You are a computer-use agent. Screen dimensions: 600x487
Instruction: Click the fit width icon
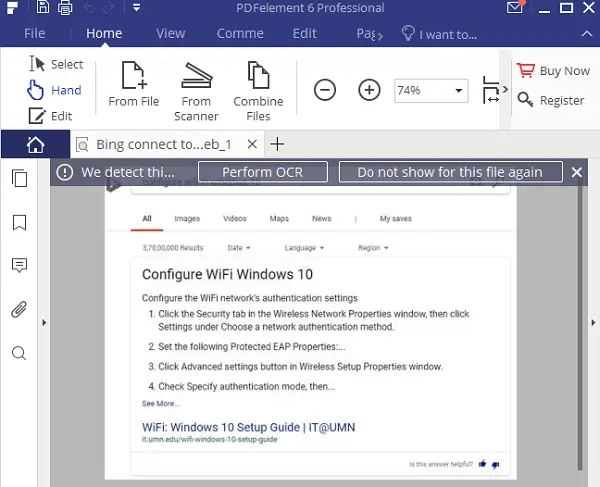[491, 90]
